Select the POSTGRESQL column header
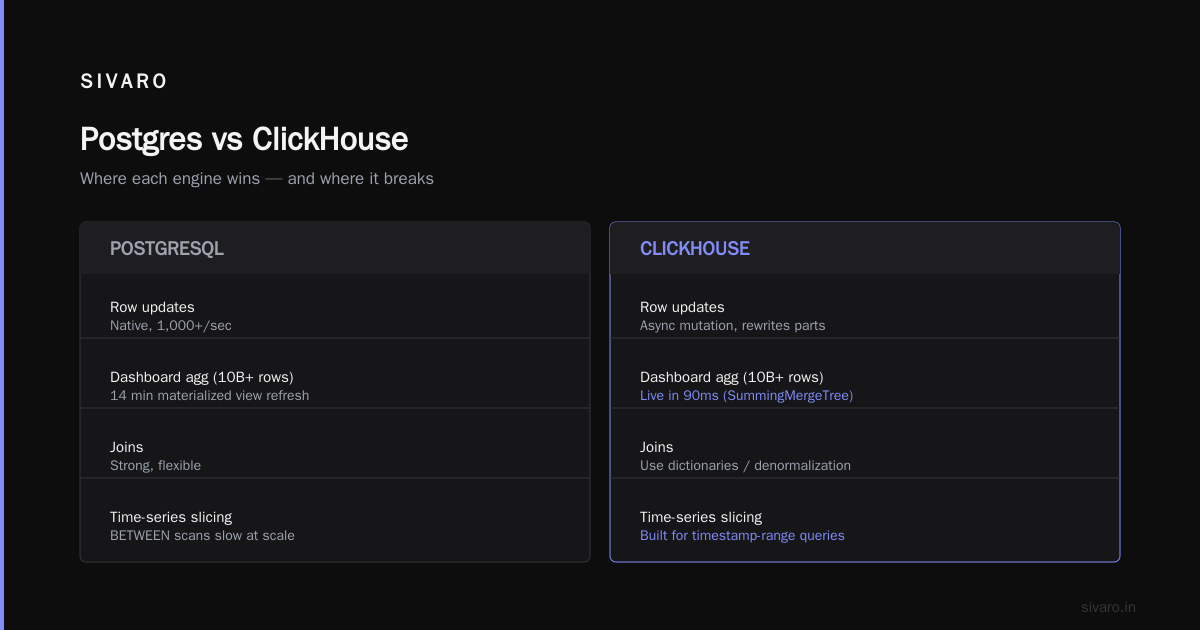Viewport: 1200px width, 630px height. click(x=167, y=249)
